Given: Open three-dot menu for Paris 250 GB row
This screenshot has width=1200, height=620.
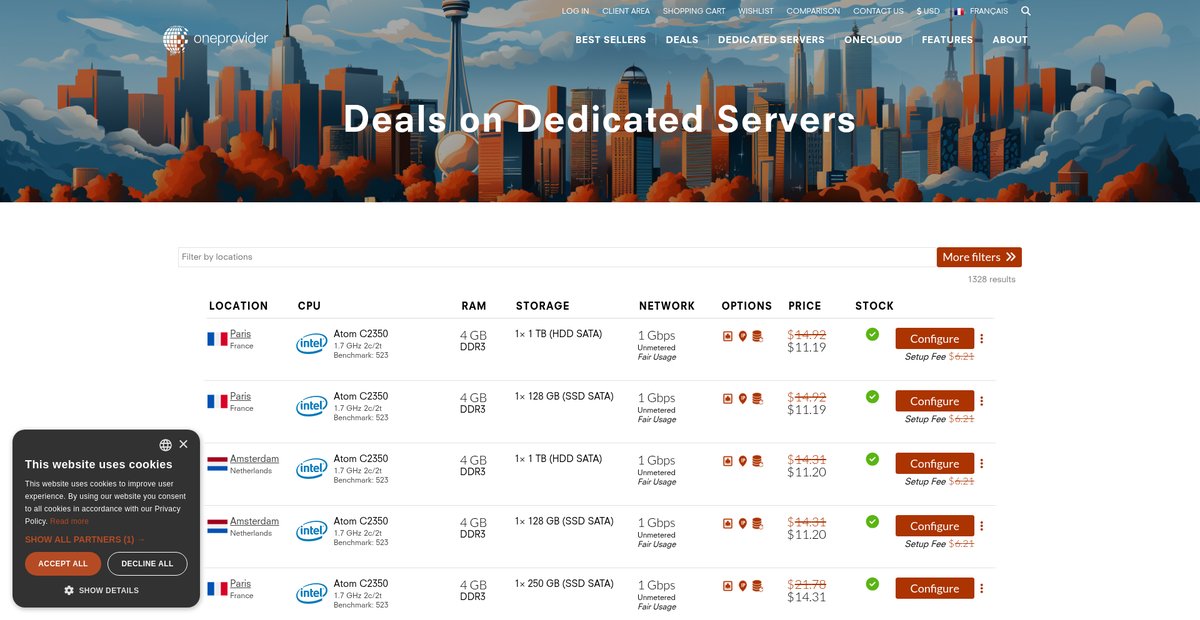Looking at the screenshot, I should coord(982,589).
